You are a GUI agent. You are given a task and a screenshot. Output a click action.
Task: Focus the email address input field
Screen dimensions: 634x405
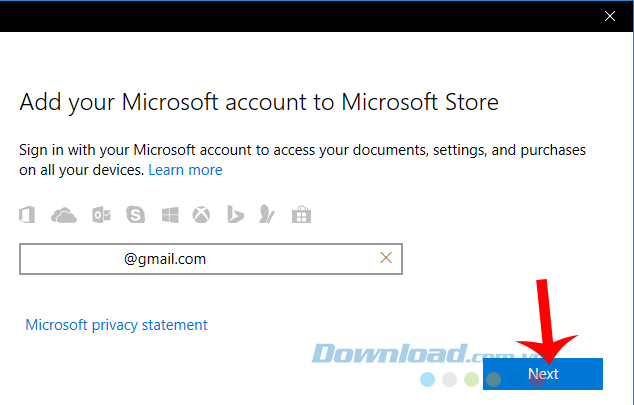point(200,258)
